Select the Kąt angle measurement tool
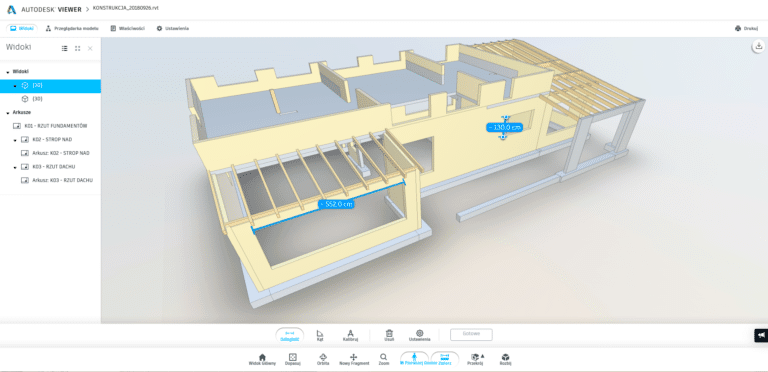 point(320,335)
